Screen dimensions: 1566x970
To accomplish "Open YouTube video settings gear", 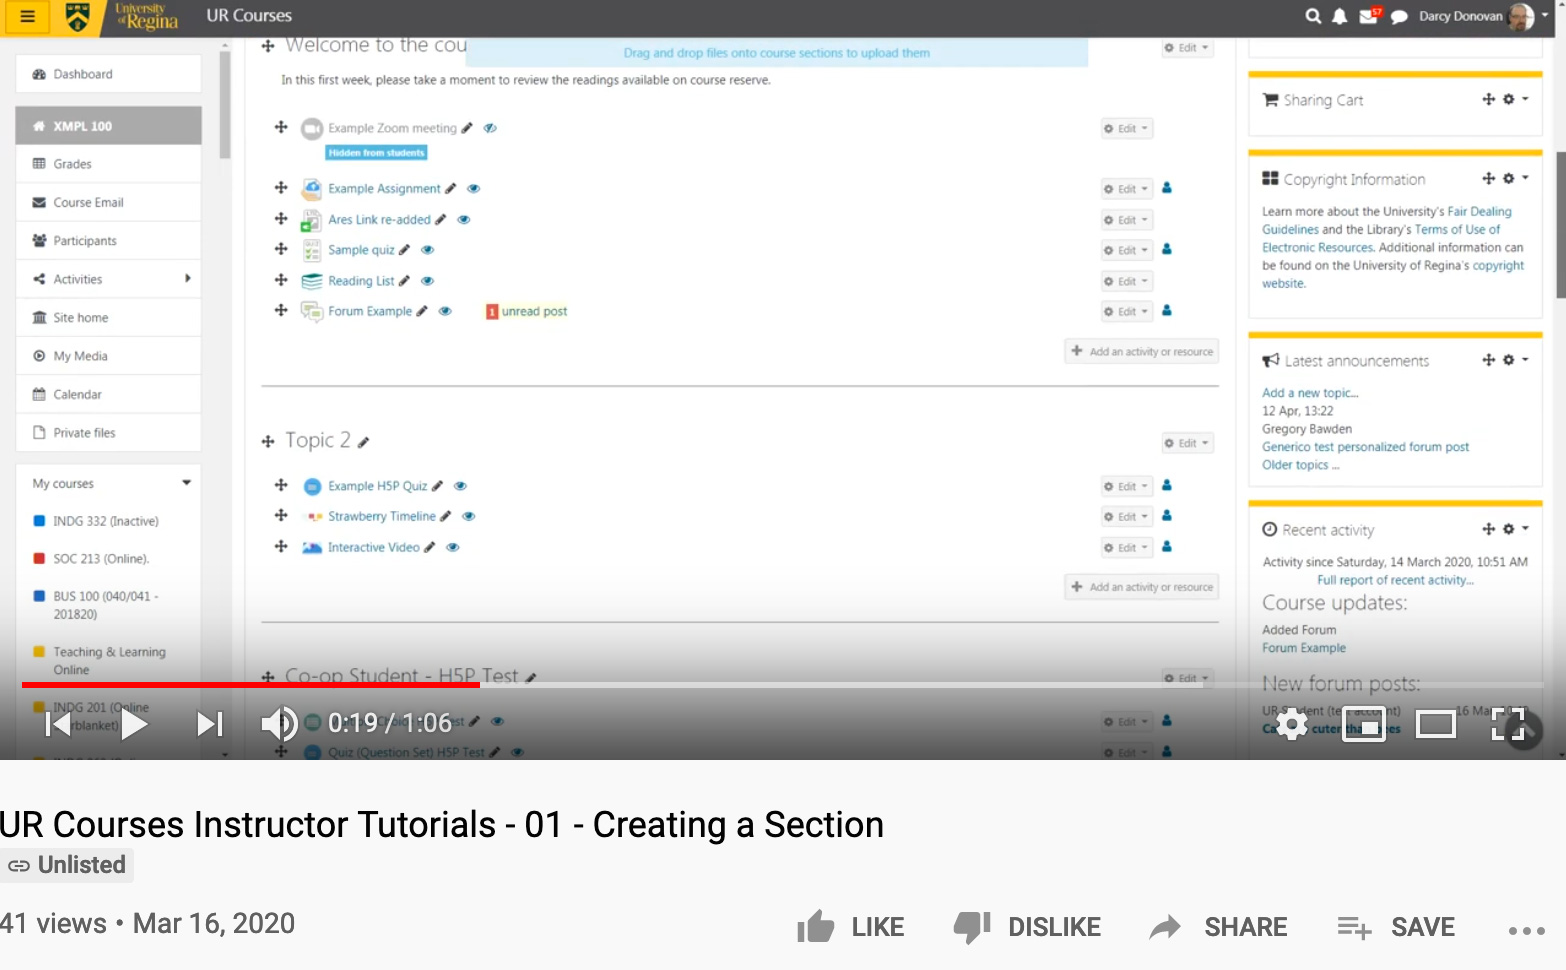I will [x=1292, y=723].
